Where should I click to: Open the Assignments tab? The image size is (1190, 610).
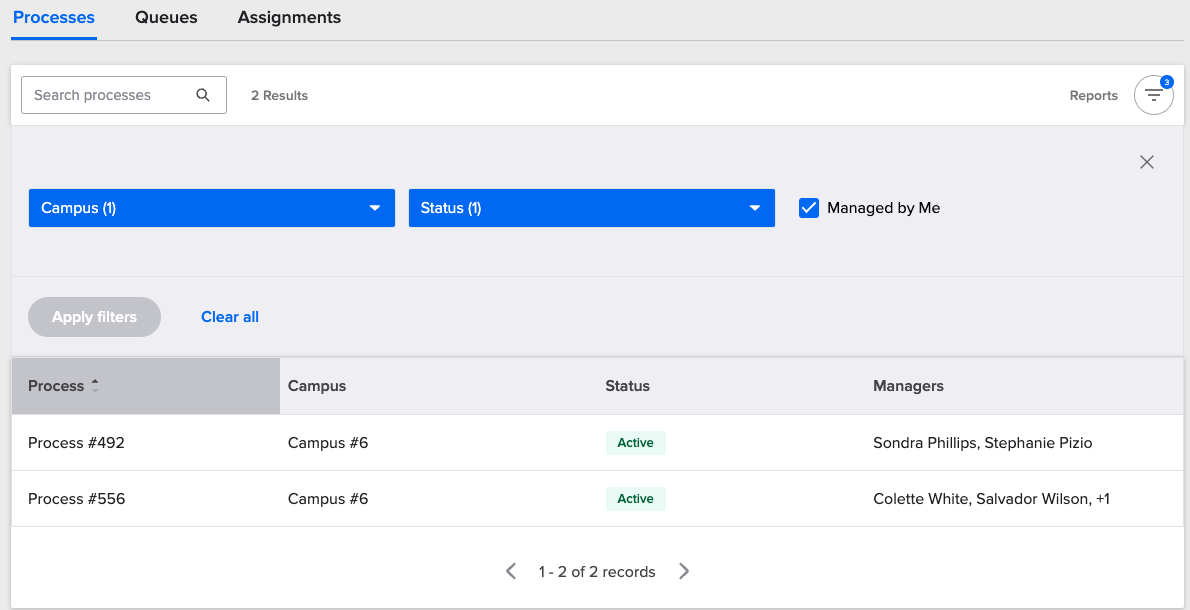point(289,17)
